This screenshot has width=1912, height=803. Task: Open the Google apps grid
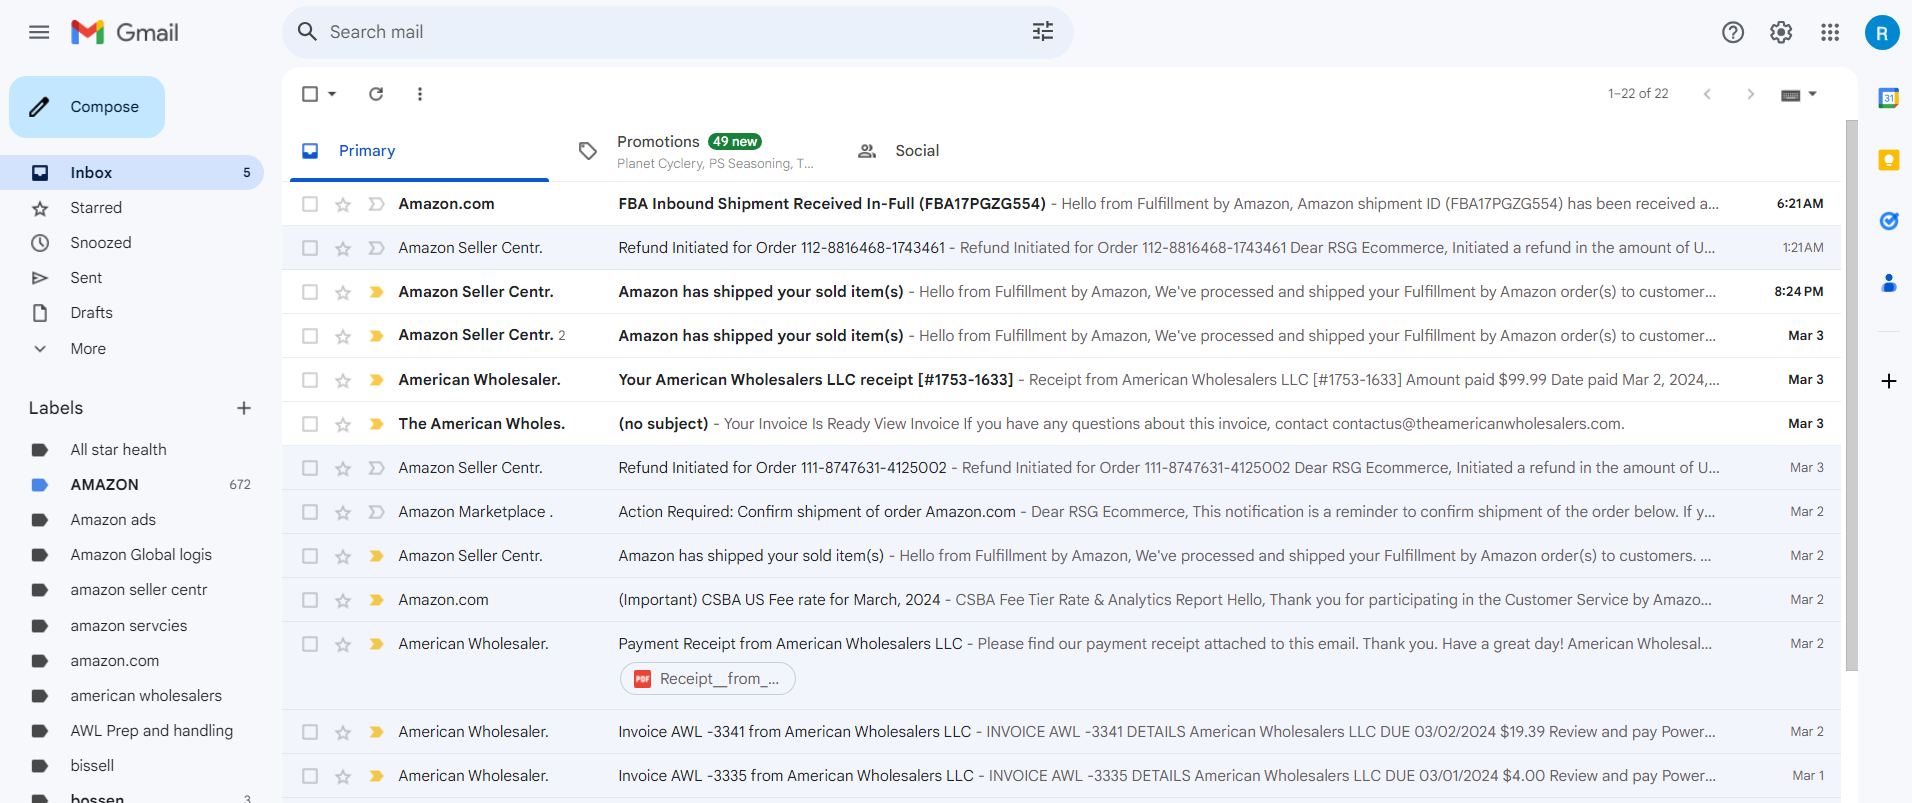point(1830,32)
